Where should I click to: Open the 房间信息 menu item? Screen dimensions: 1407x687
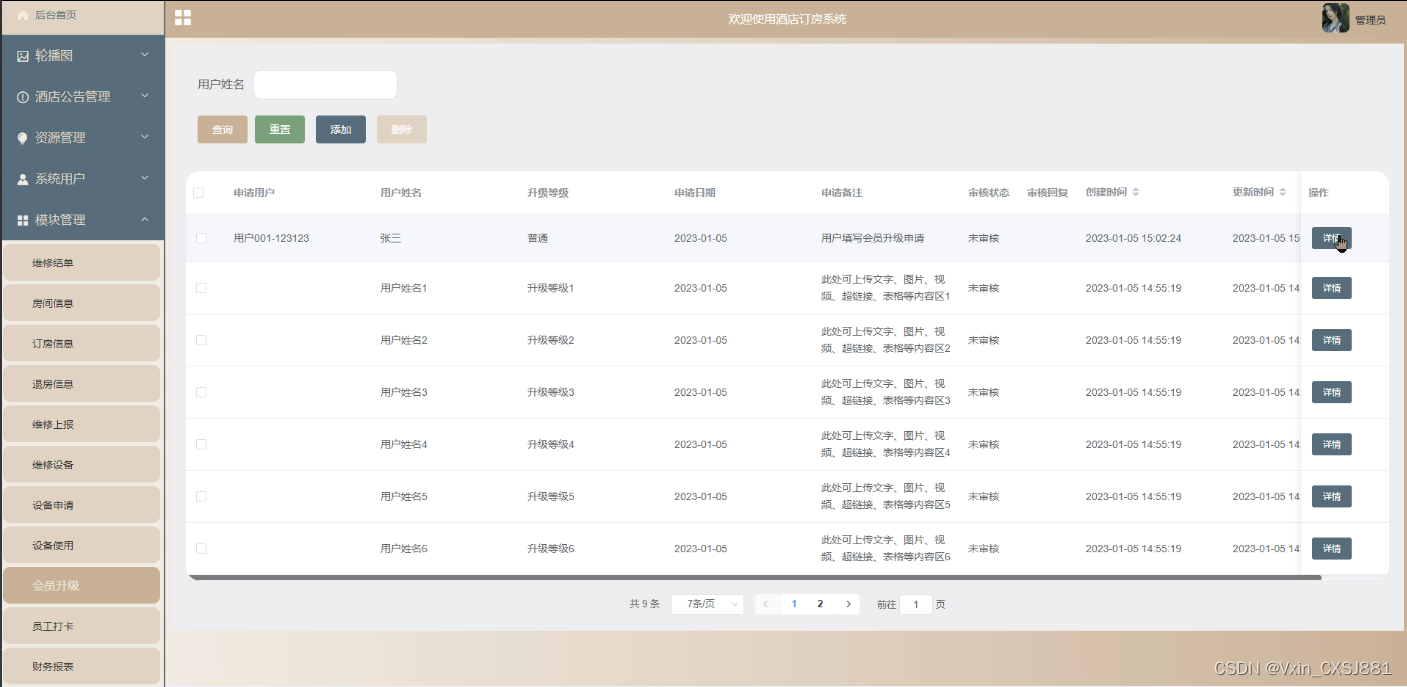(x=82, y=303)
